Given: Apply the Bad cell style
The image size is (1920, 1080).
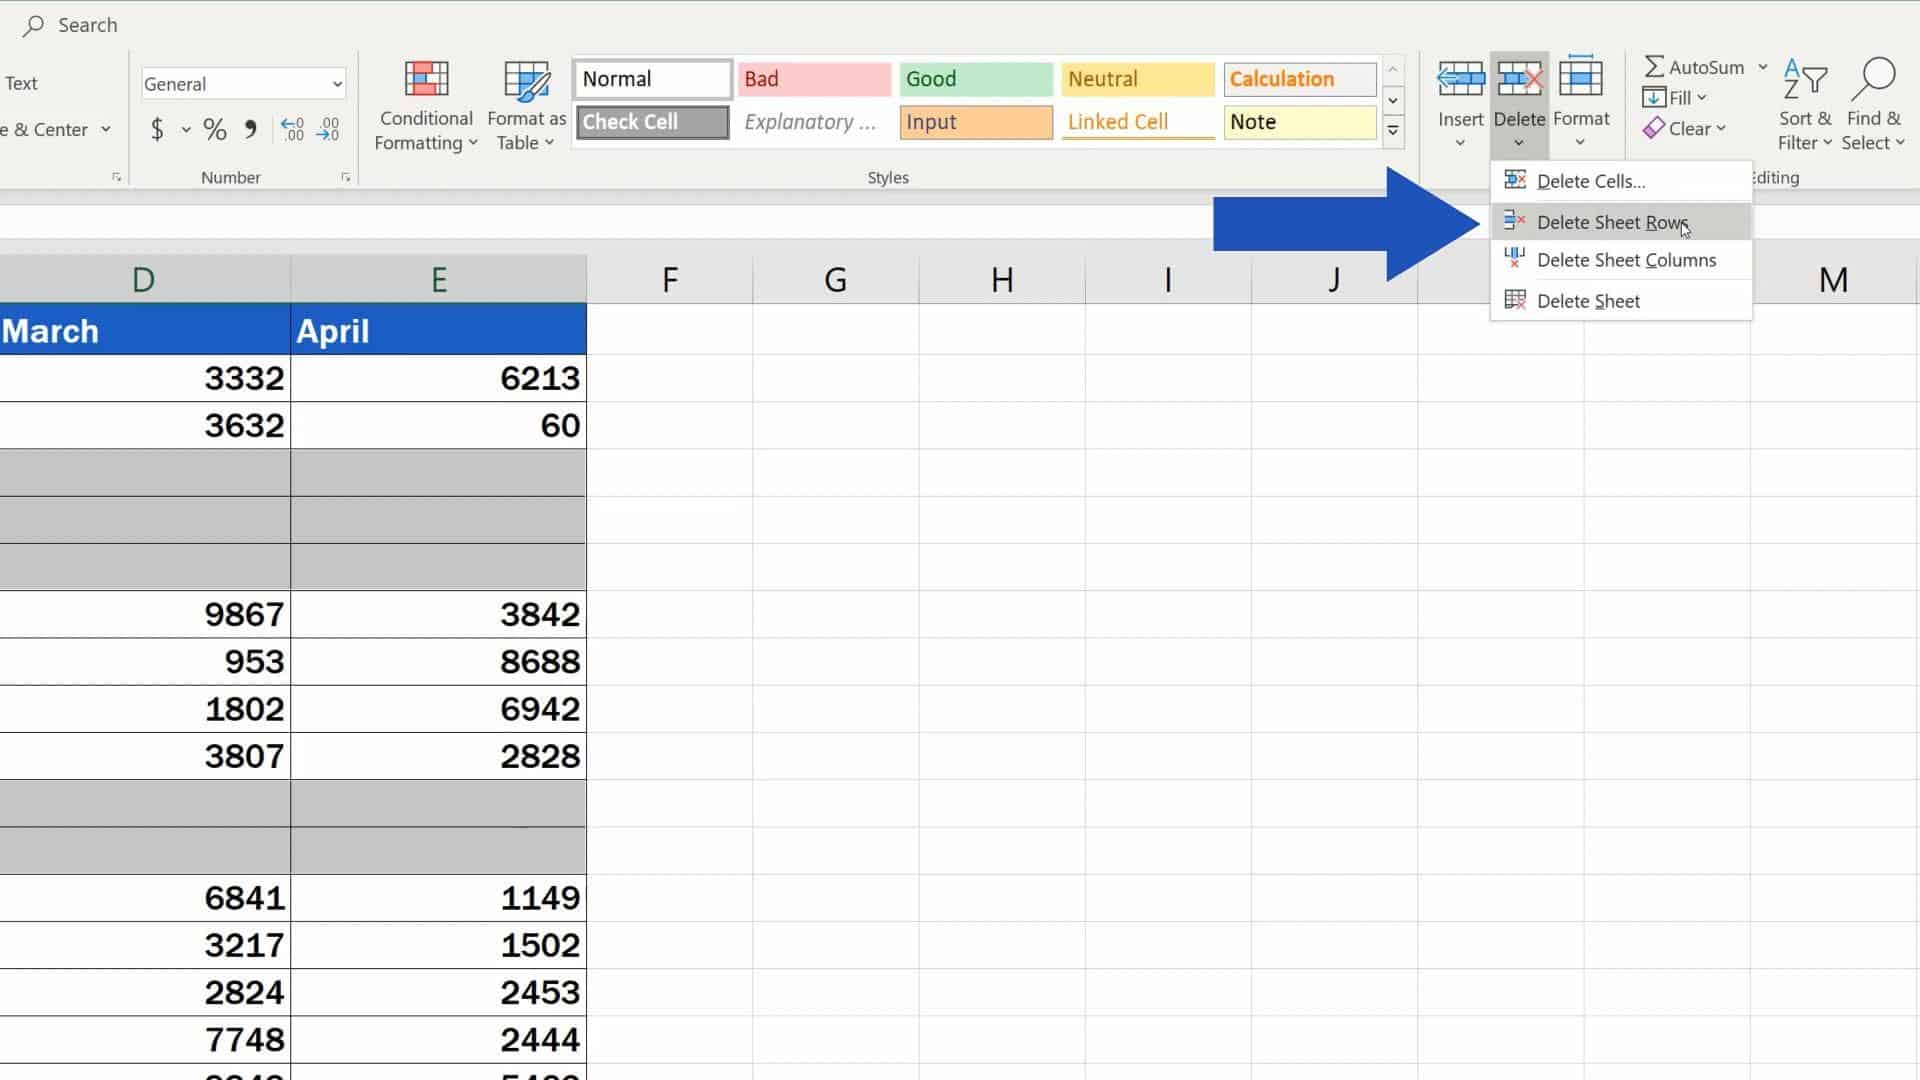Looking at the screenshot, I should click(x=813, y=79).
